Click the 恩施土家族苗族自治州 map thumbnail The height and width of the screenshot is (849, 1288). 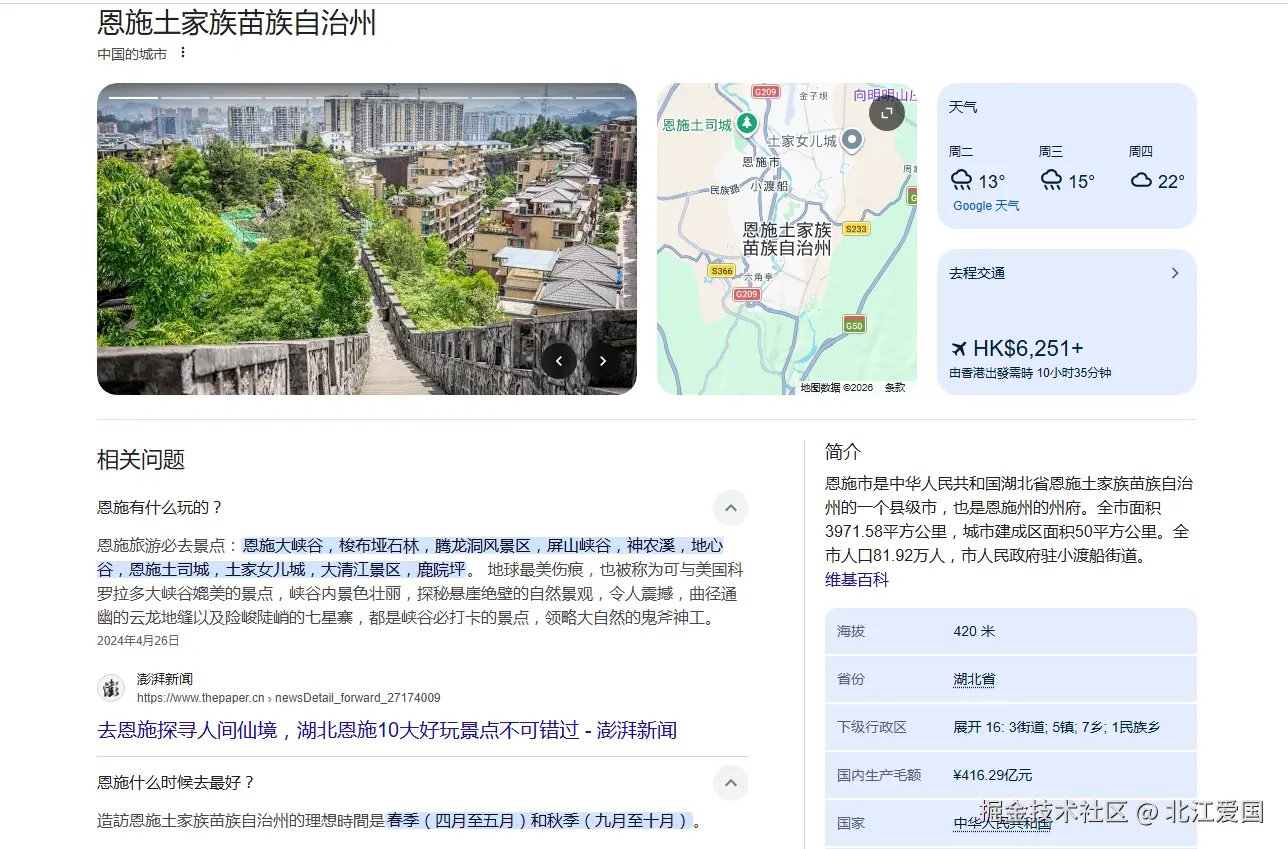click(x=786, y=239)
